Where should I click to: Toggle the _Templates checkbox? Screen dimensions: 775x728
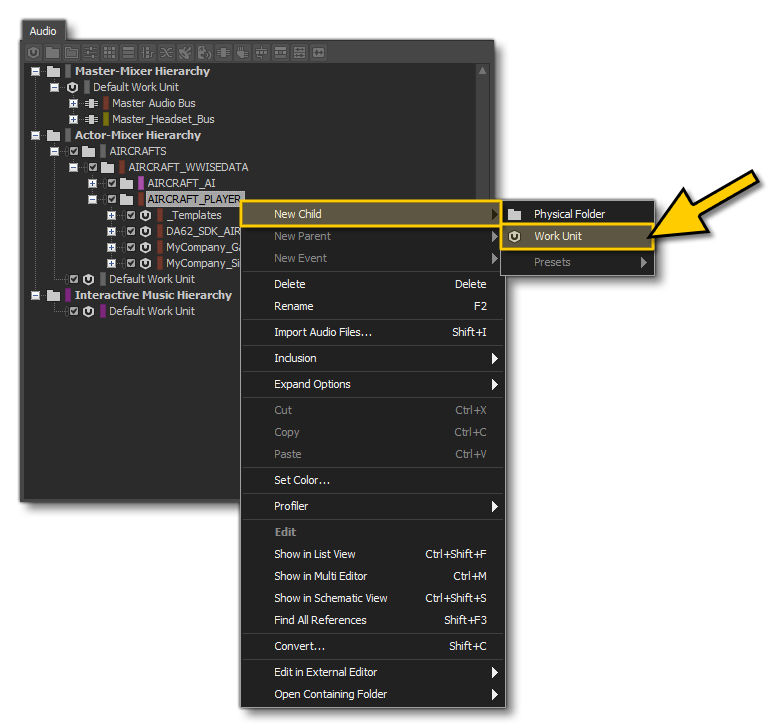(131, 215)
